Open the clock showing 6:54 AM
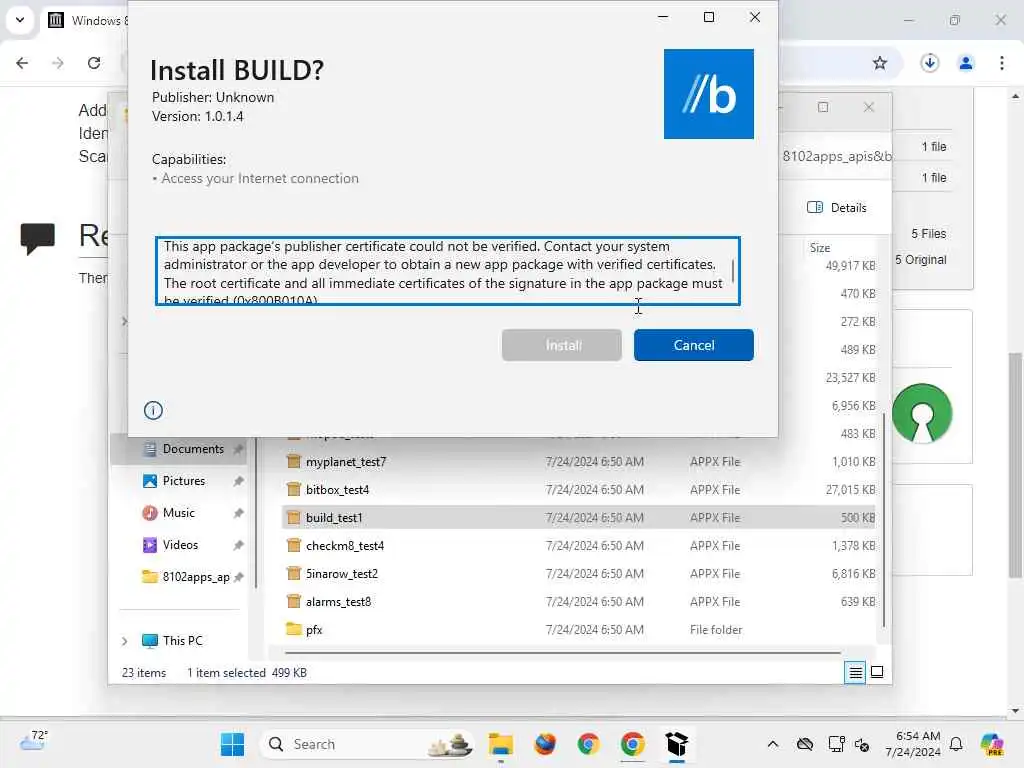The height and width of the screenshot is (768, 1024). pyautogui.click(x=913, y=744)
